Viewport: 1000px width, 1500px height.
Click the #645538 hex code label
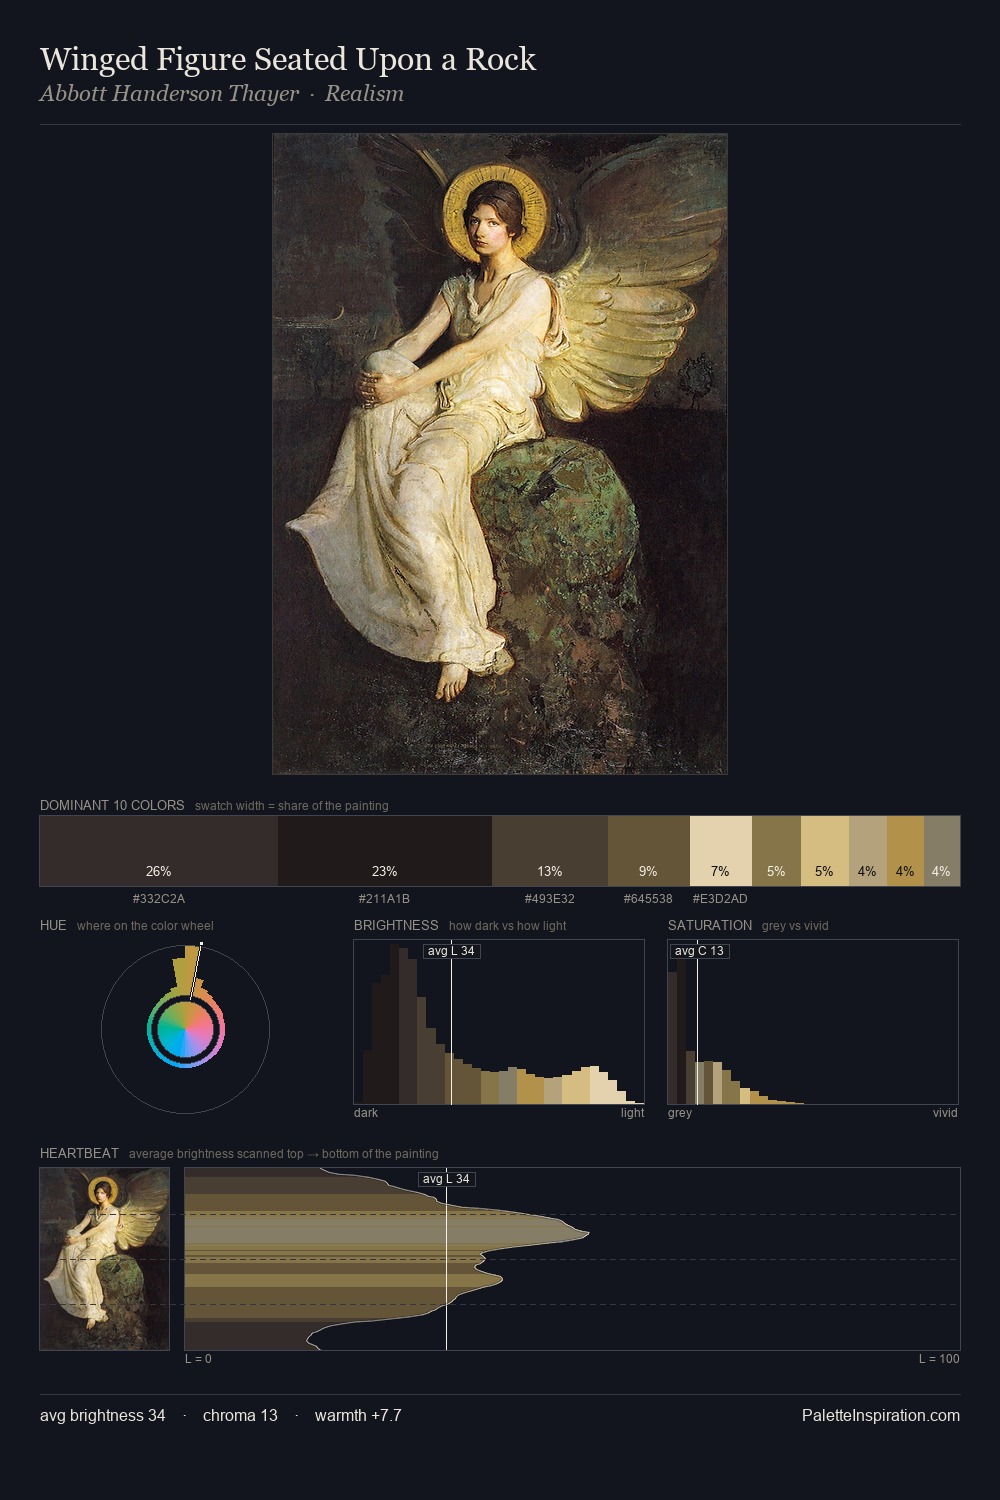tap(648, 899)
